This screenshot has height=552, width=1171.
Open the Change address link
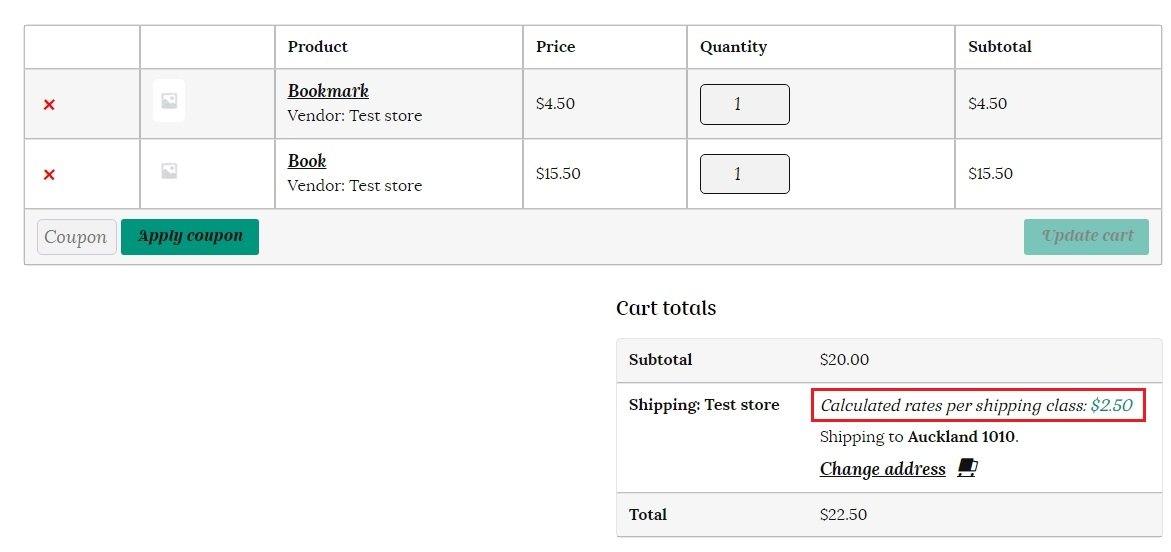click(x=882, y=469)
